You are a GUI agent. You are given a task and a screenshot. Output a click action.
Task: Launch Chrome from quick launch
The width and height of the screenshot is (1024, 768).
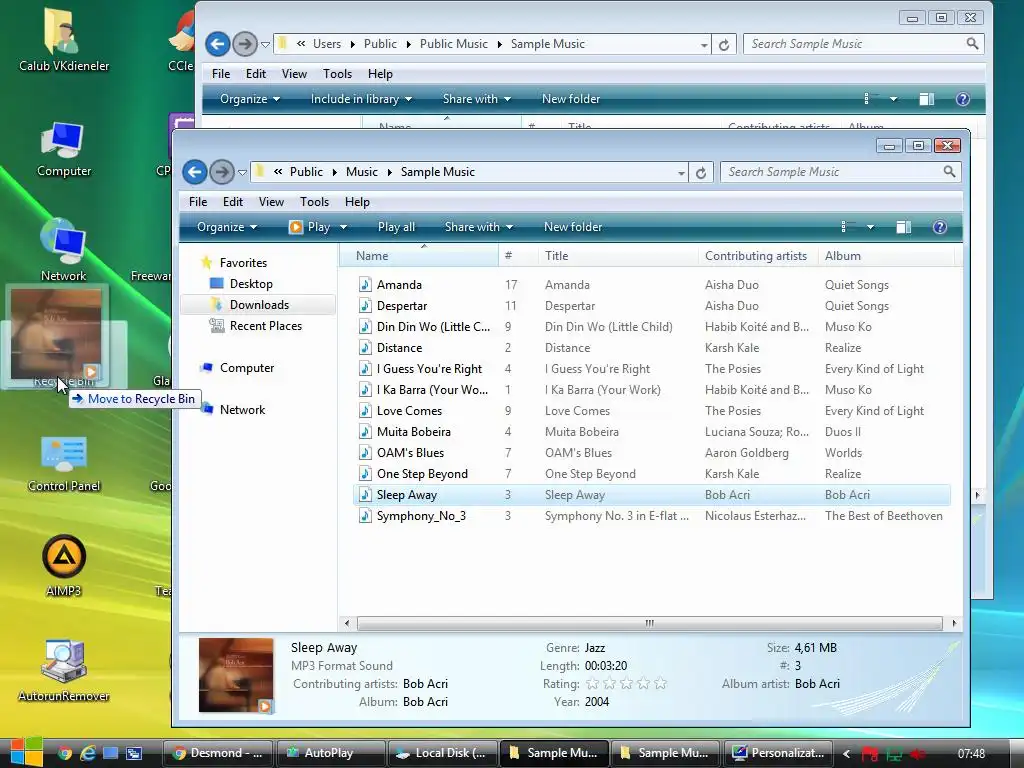tap(64, 753)
